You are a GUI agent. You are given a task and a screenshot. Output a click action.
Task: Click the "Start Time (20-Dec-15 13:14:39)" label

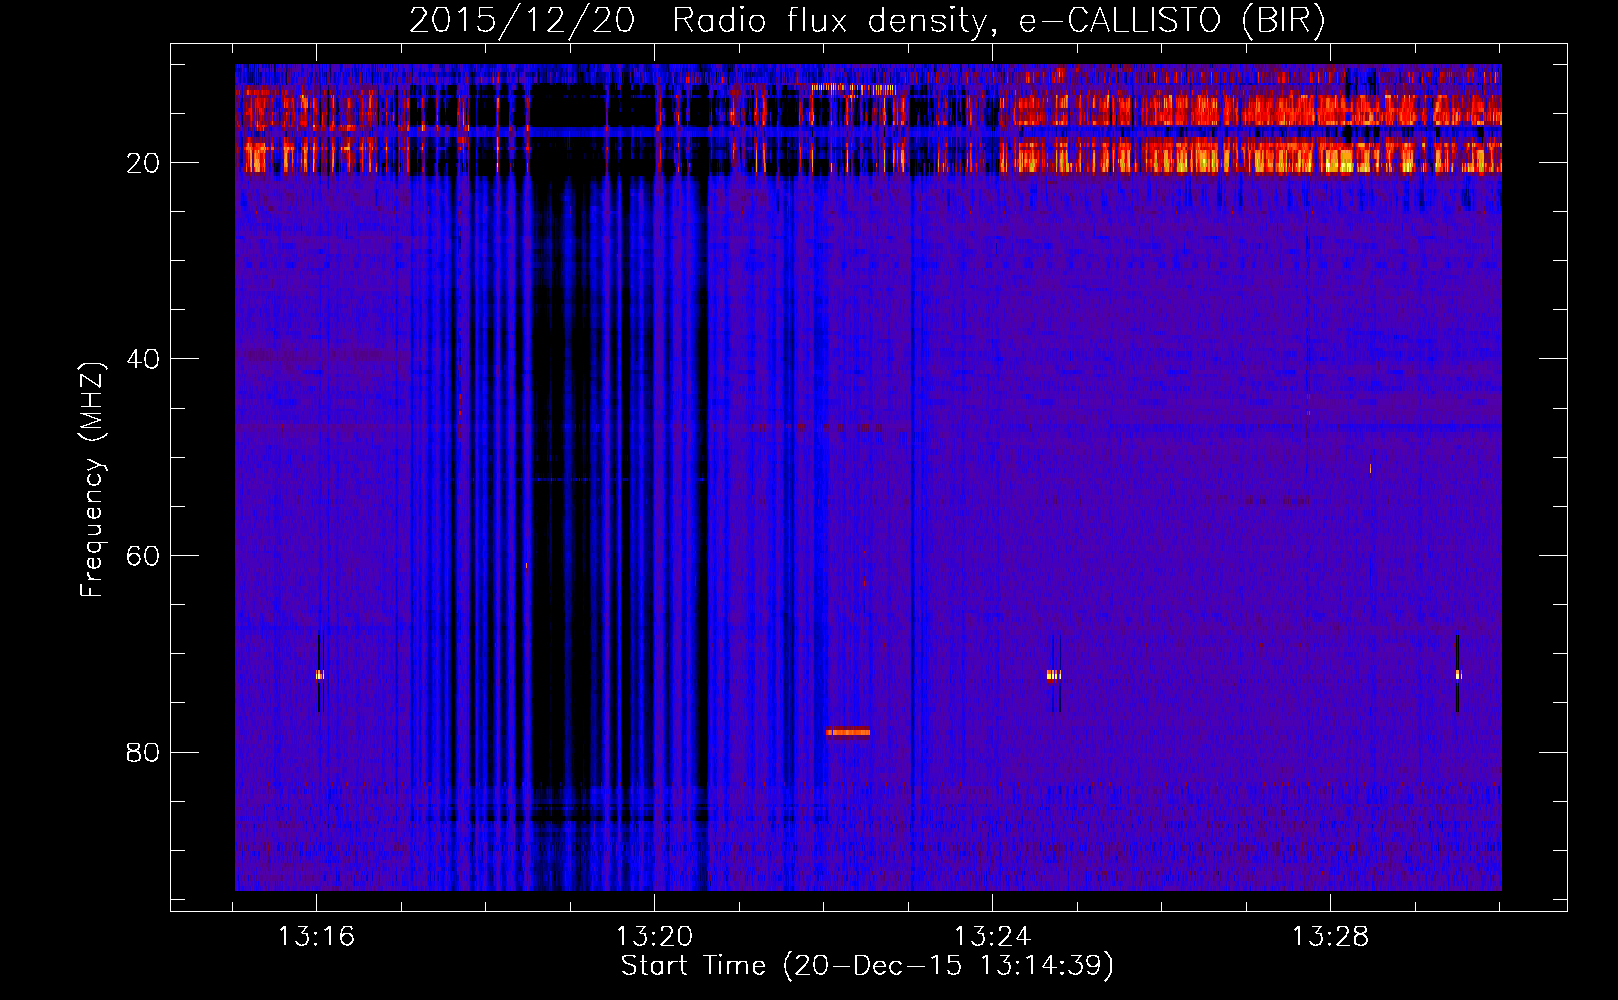click(867, 966)
